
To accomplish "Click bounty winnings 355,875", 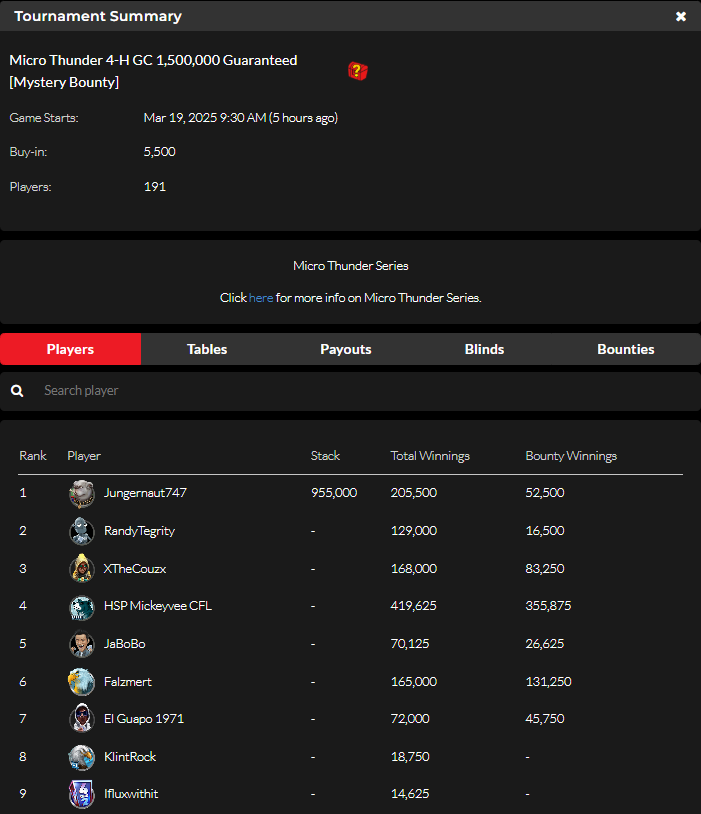I will (x=548, y=606).
